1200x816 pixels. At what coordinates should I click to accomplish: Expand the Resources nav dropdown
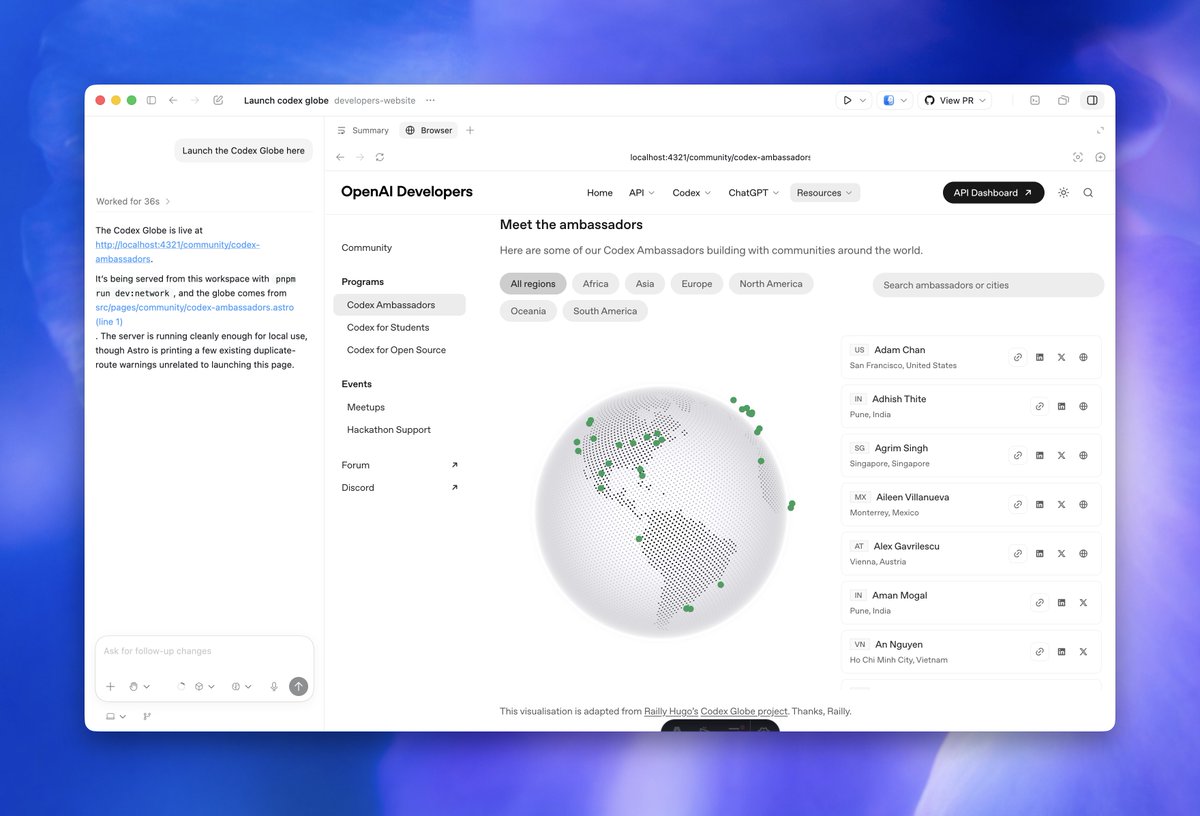825,193
